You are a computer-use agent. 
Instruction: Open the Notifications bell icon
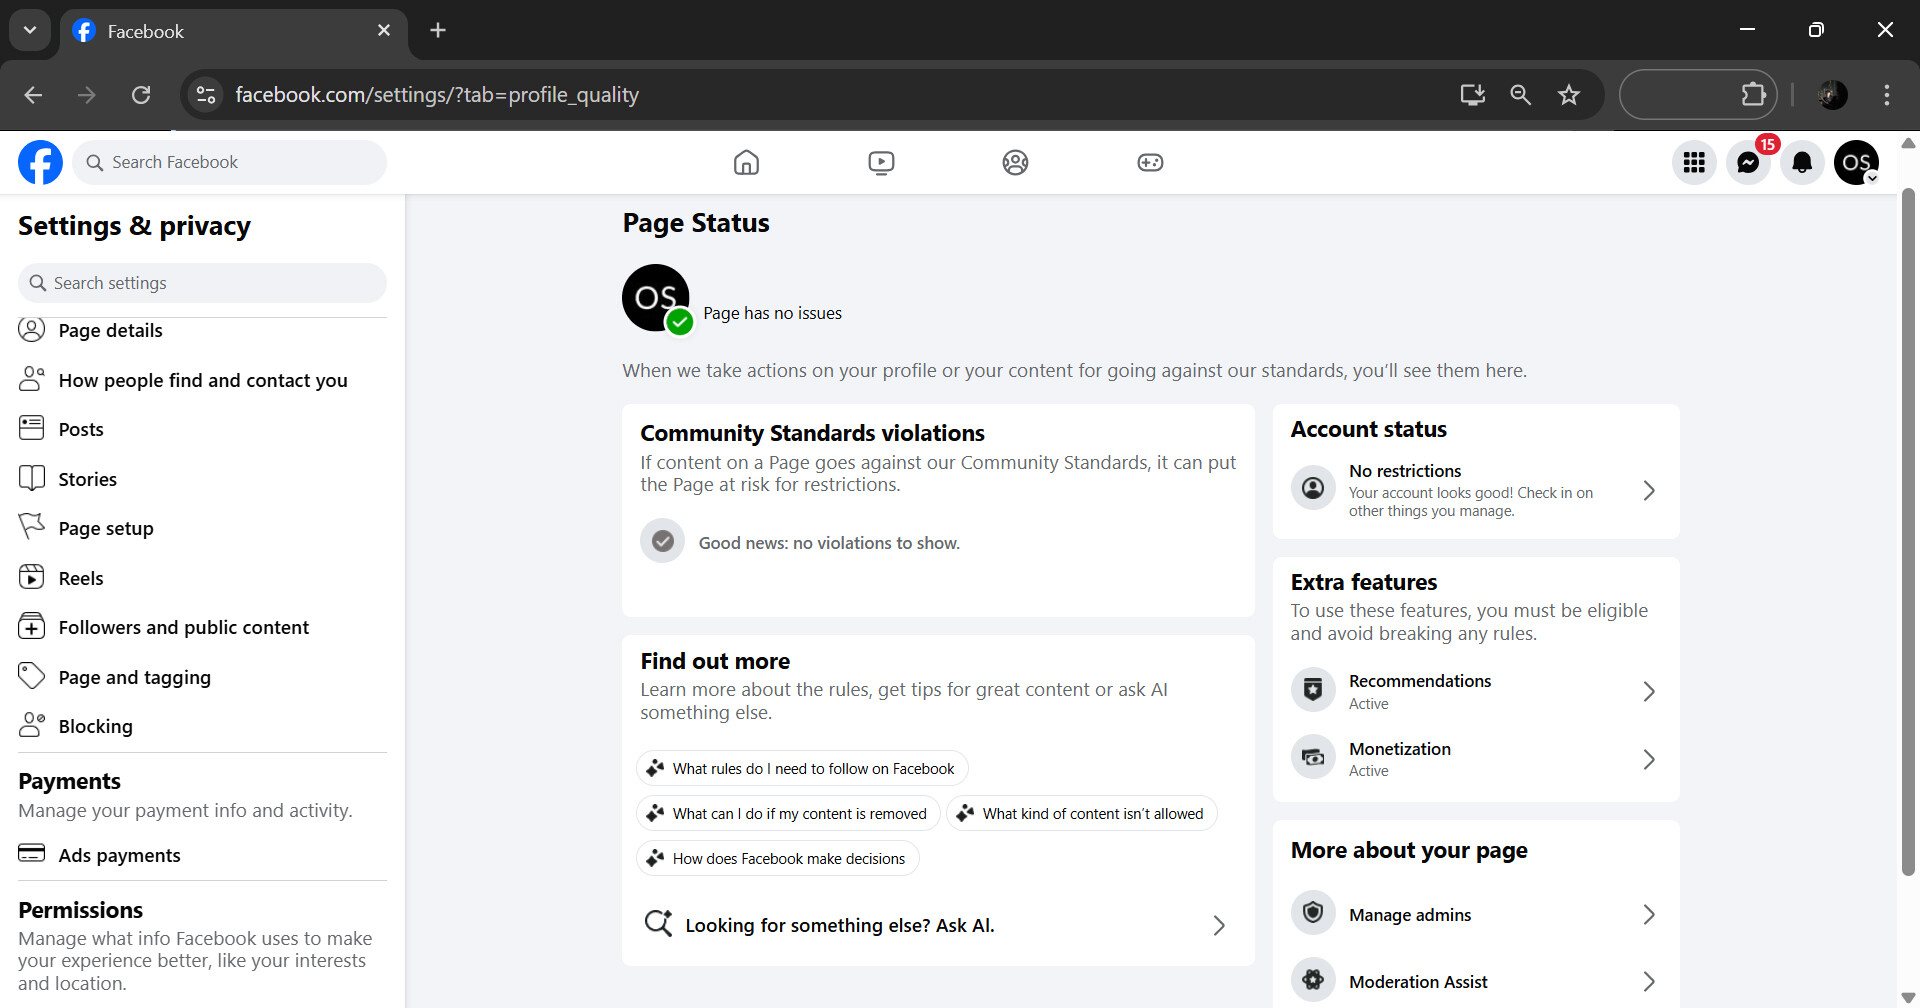click(1802, 162)
